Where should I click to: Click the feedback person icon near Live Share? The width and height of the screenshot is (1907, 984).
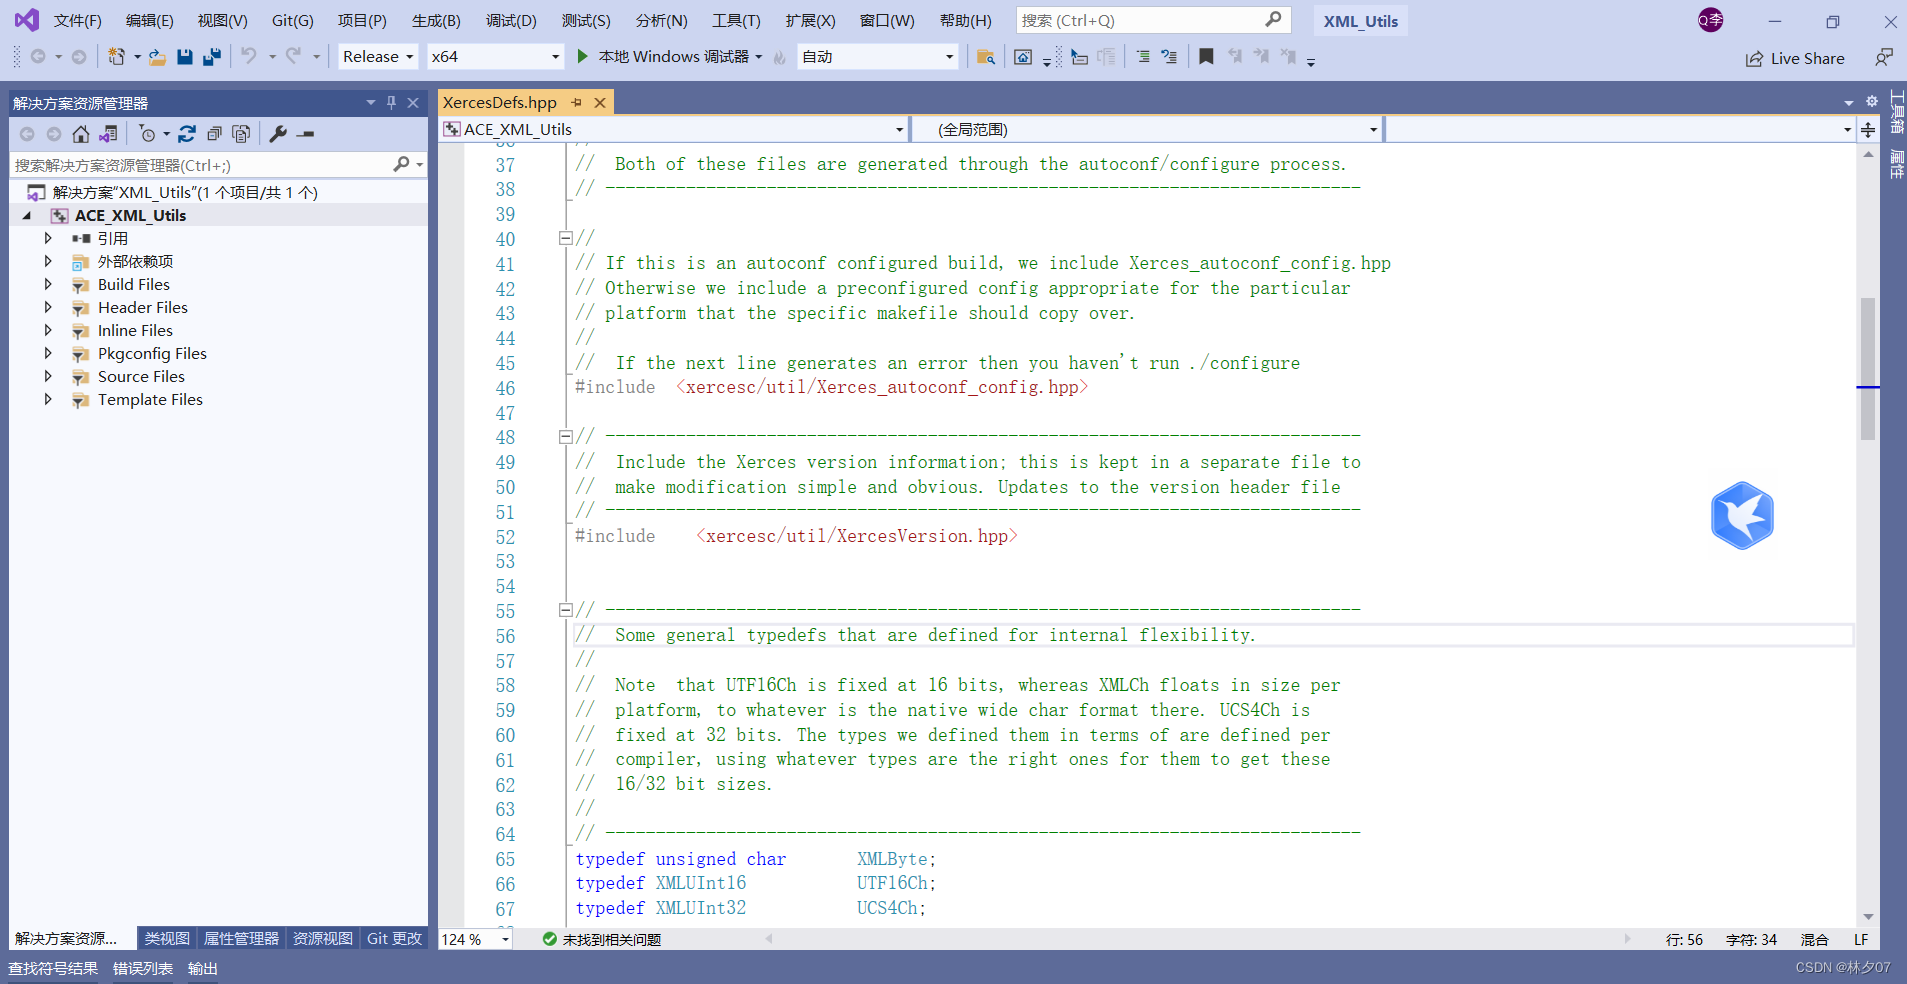tap(1884, 58)
